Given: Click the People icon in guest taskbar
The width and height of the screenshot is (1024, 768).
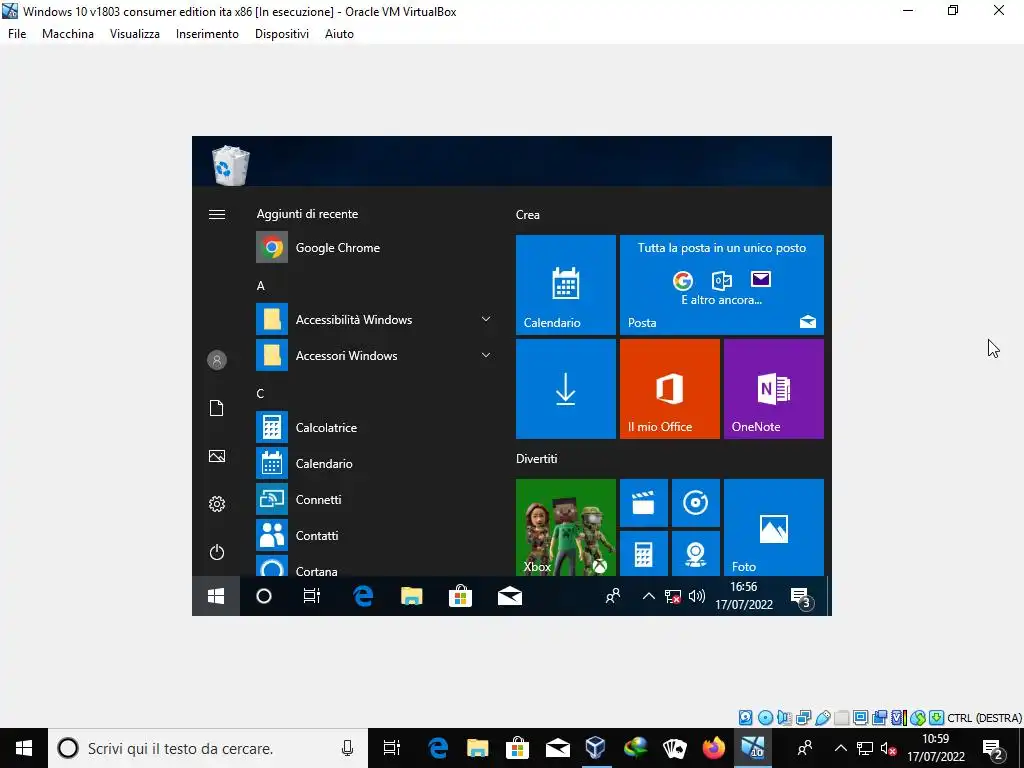Looking at the screenshot, I should coord(613,596).
